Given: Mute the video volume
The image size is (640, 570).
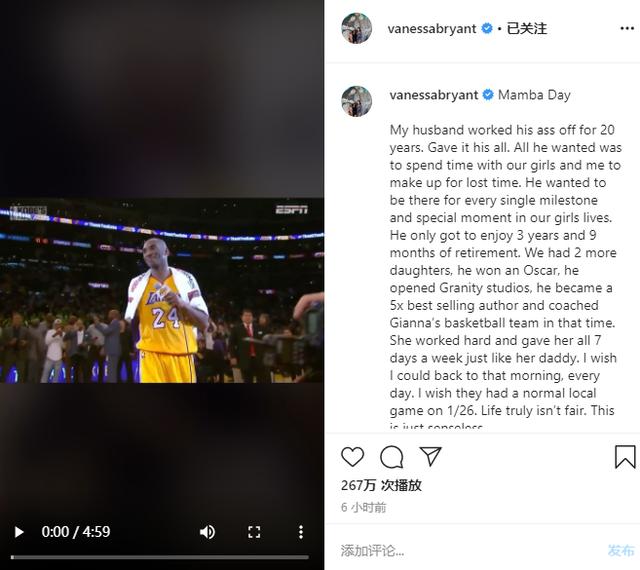Looking at the screenshot, I should (x=207, y=532).
